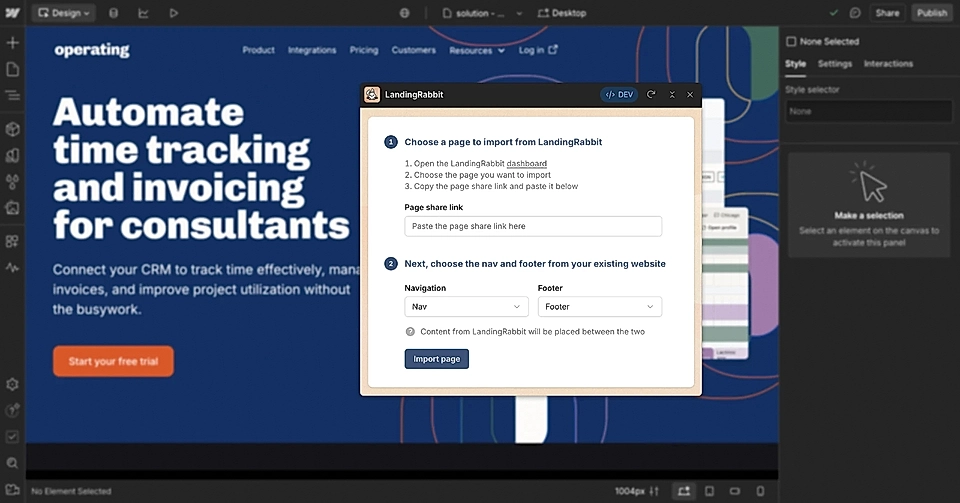Close the LandingRabbit app panel
Image resolution: width=960 pixels, height=503 pixels.
pyautogui.click(x=690, y=94)
